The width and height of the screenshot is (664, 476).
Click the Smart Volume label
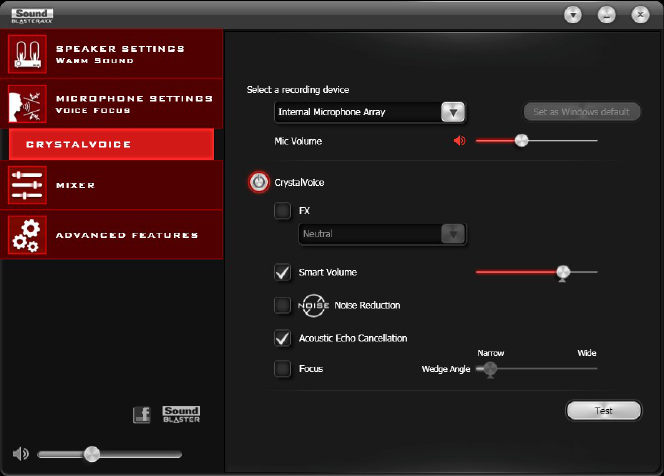coord(328,272)
